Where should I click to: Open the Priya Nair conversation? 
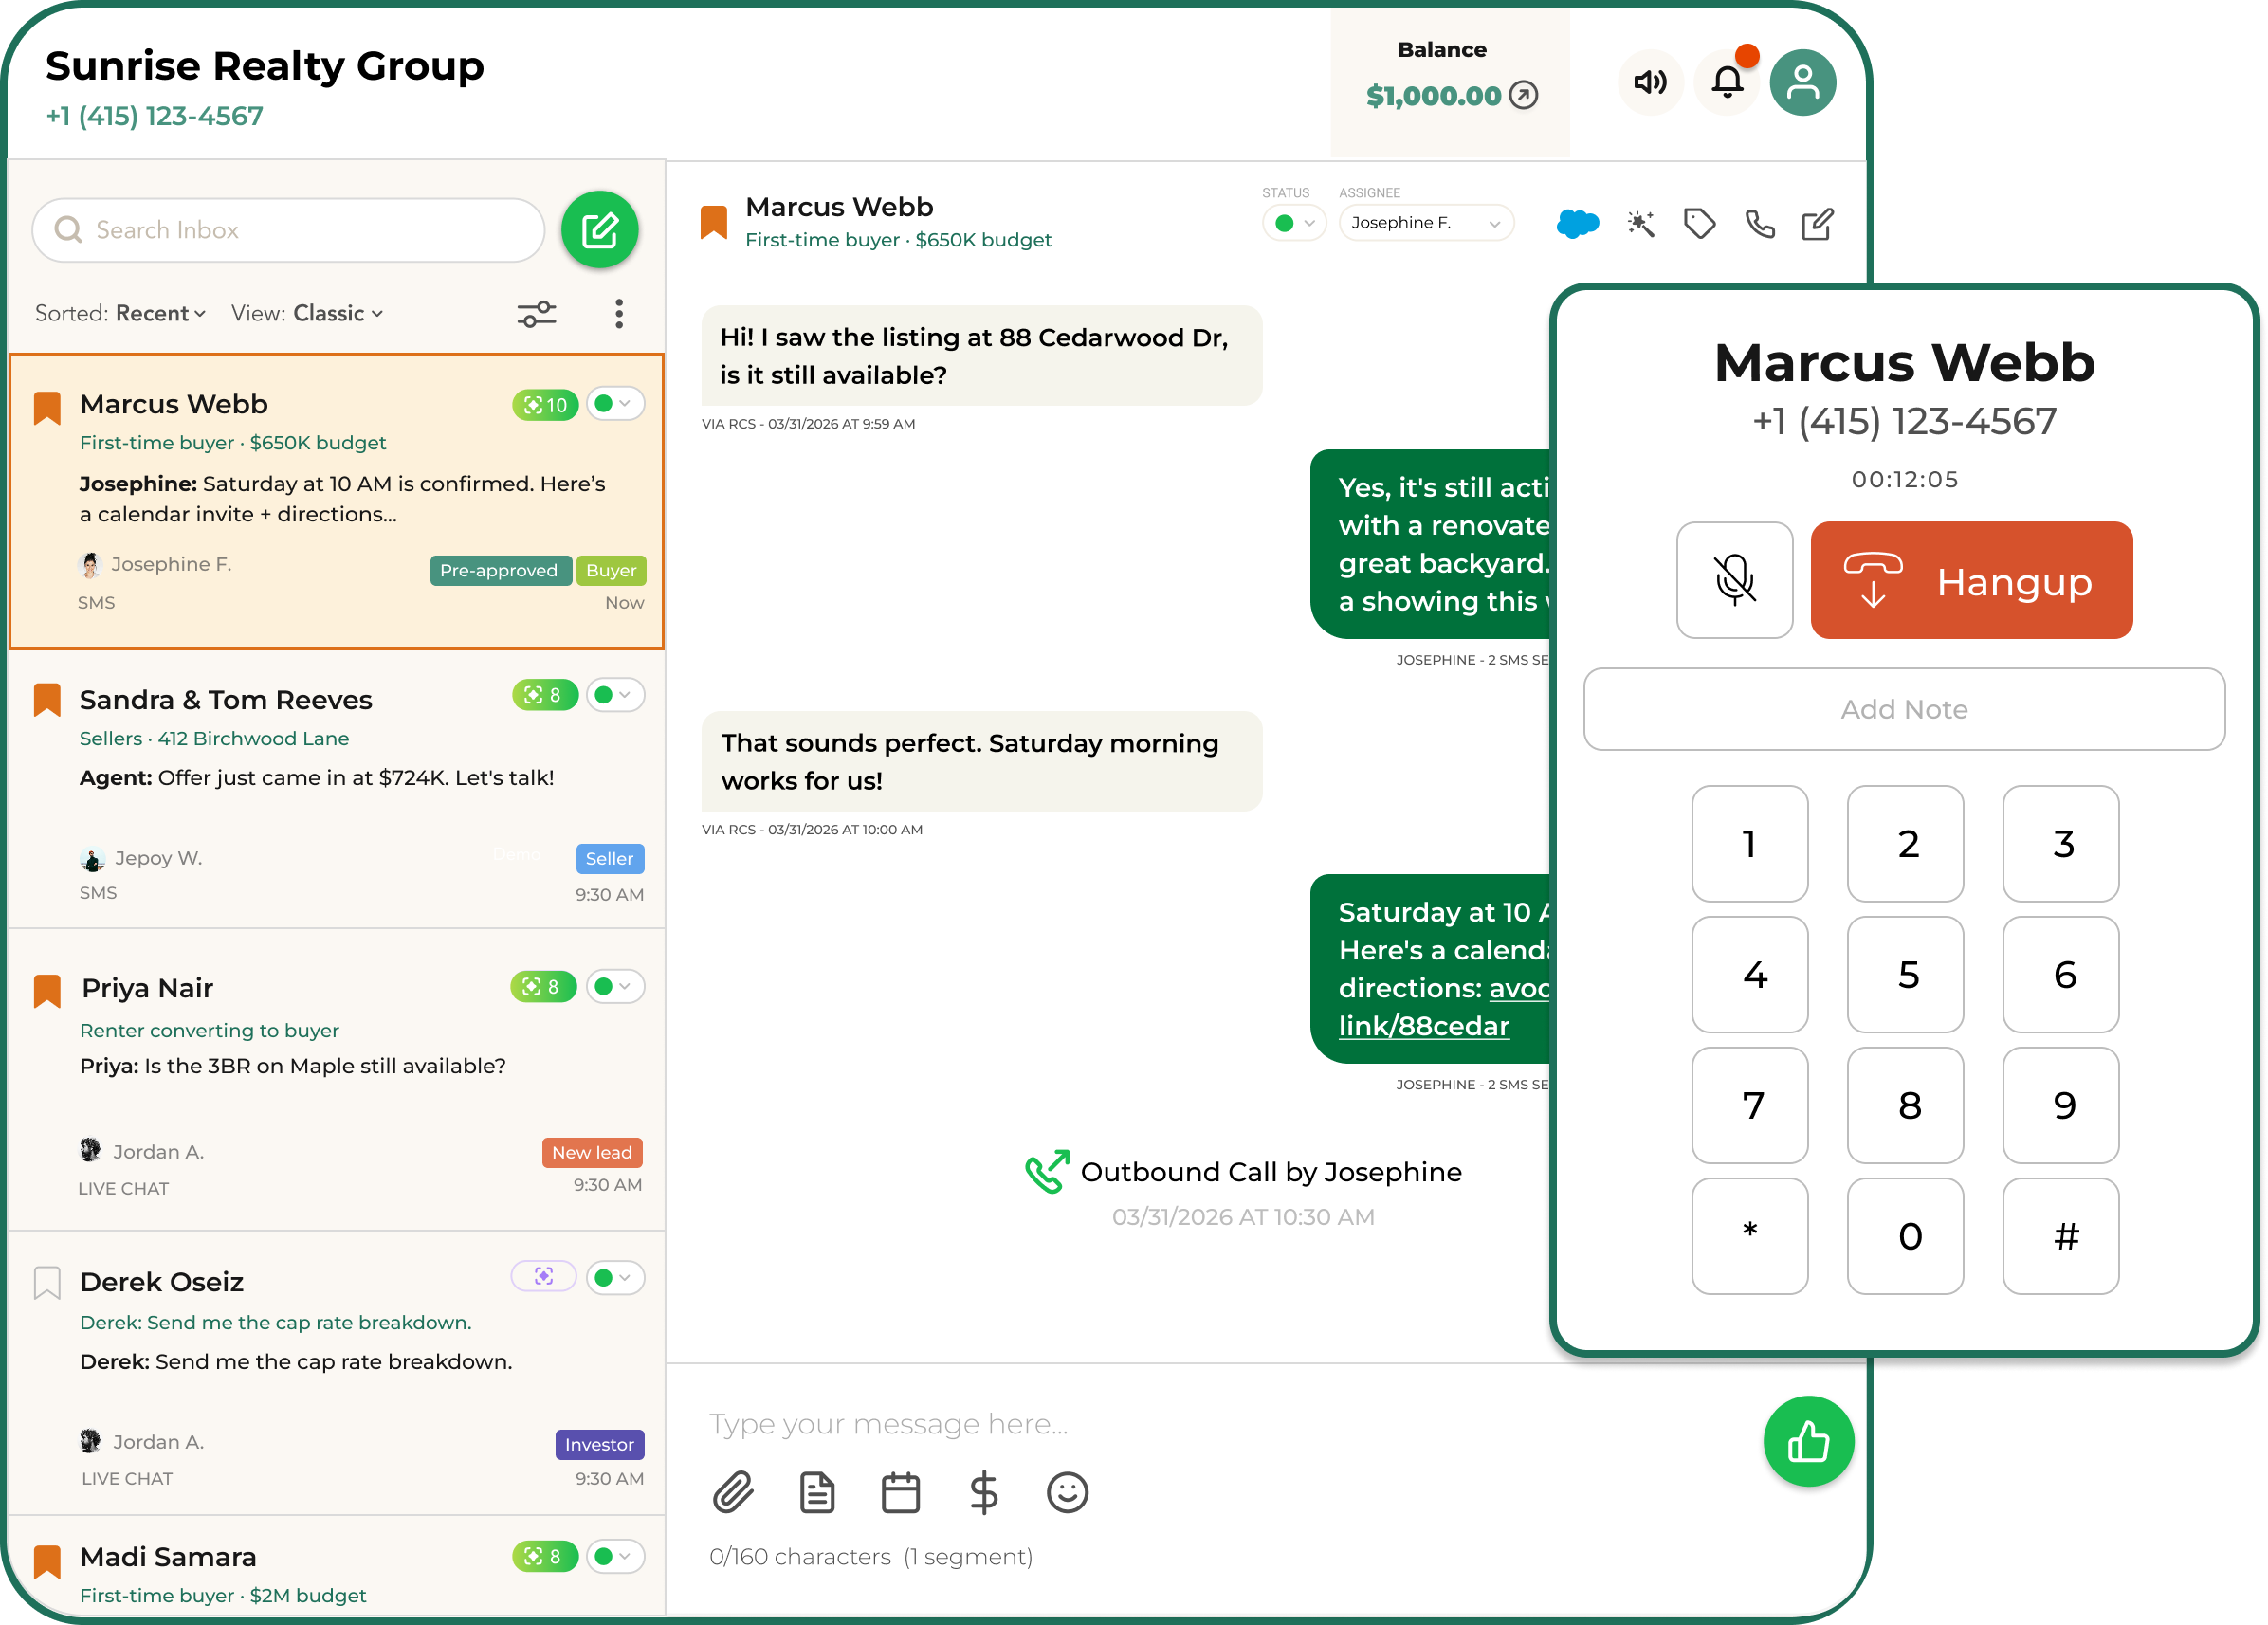336,1080
